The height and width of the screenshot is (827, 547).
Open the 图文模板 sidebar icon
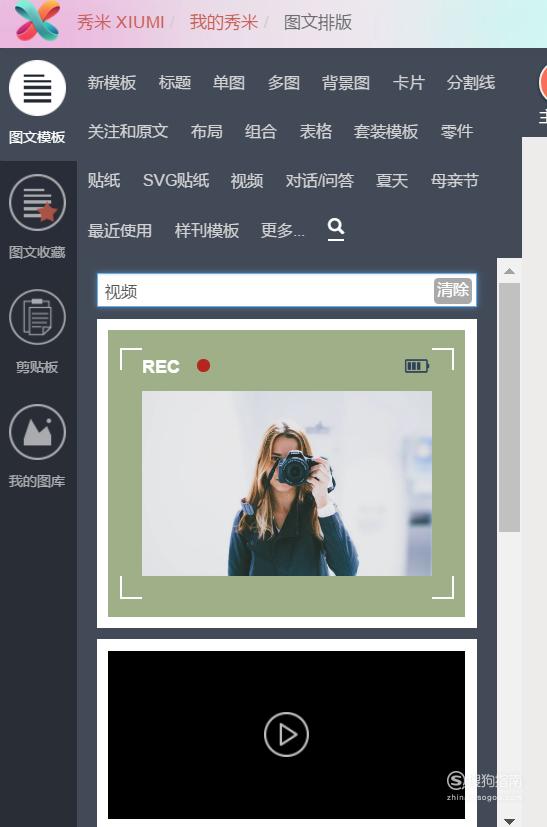click(x=37, y=88)
